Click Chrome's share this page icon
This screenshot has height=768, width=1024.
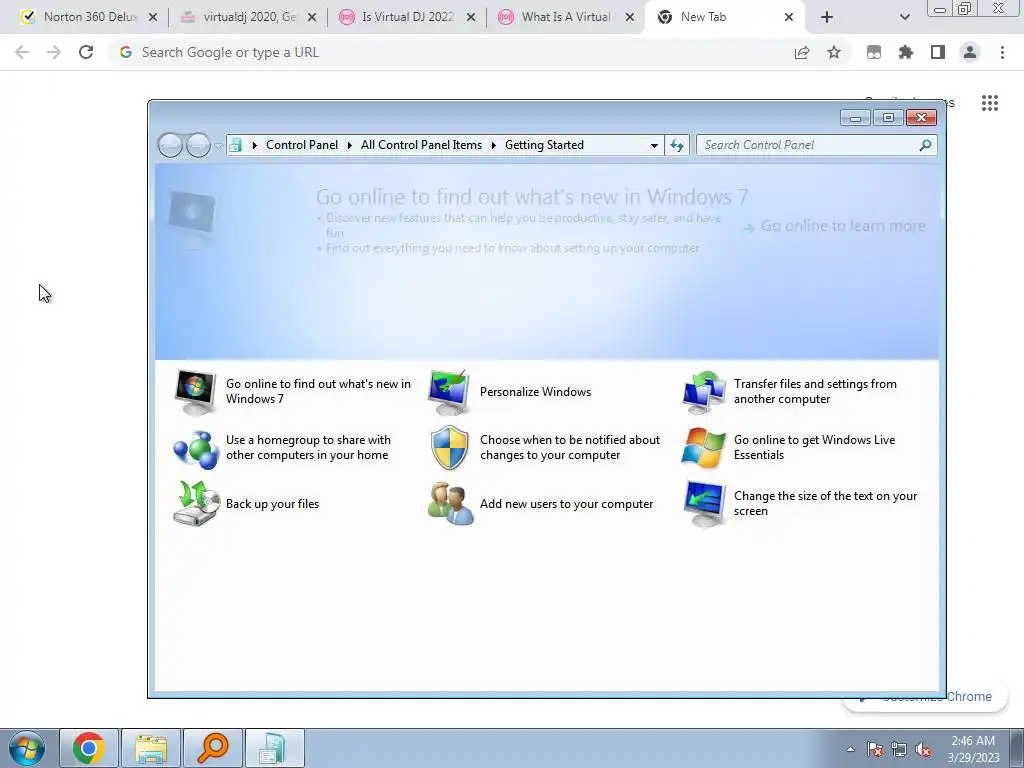[x=802, y=52]
